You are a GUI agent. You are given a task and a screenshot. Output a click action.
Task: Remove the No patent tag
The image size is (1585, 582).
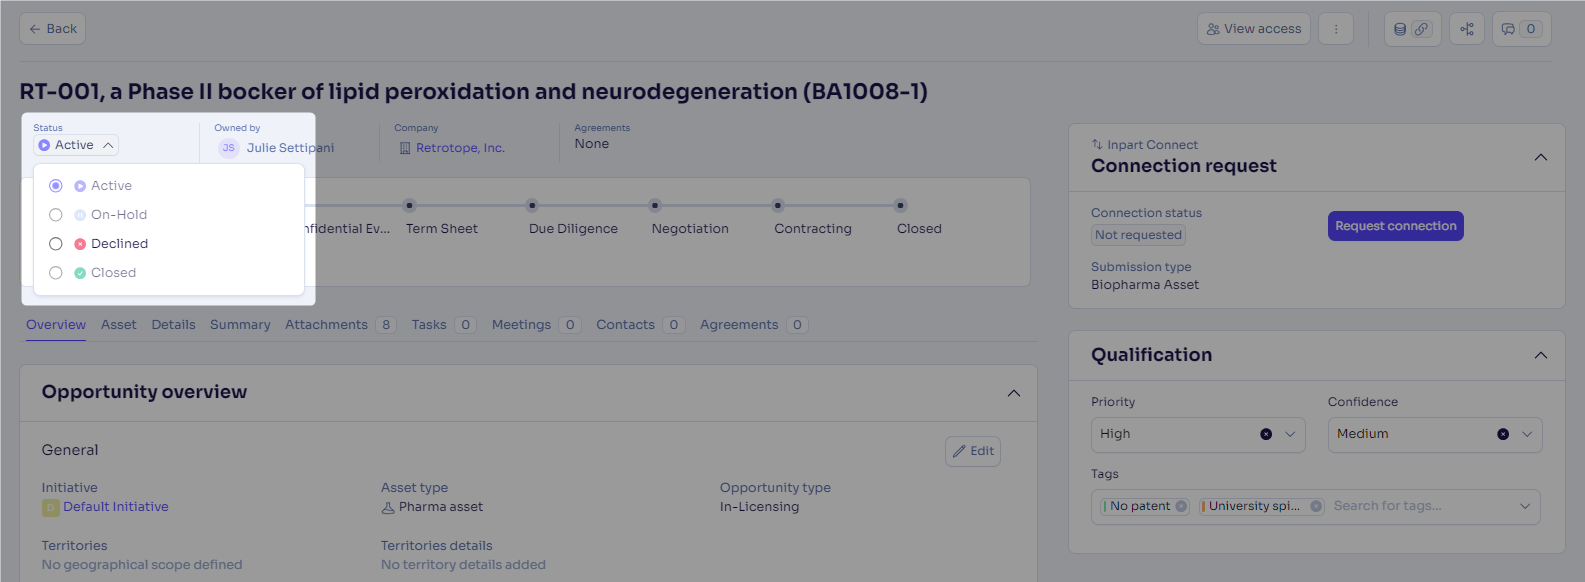click(1181, 506)
